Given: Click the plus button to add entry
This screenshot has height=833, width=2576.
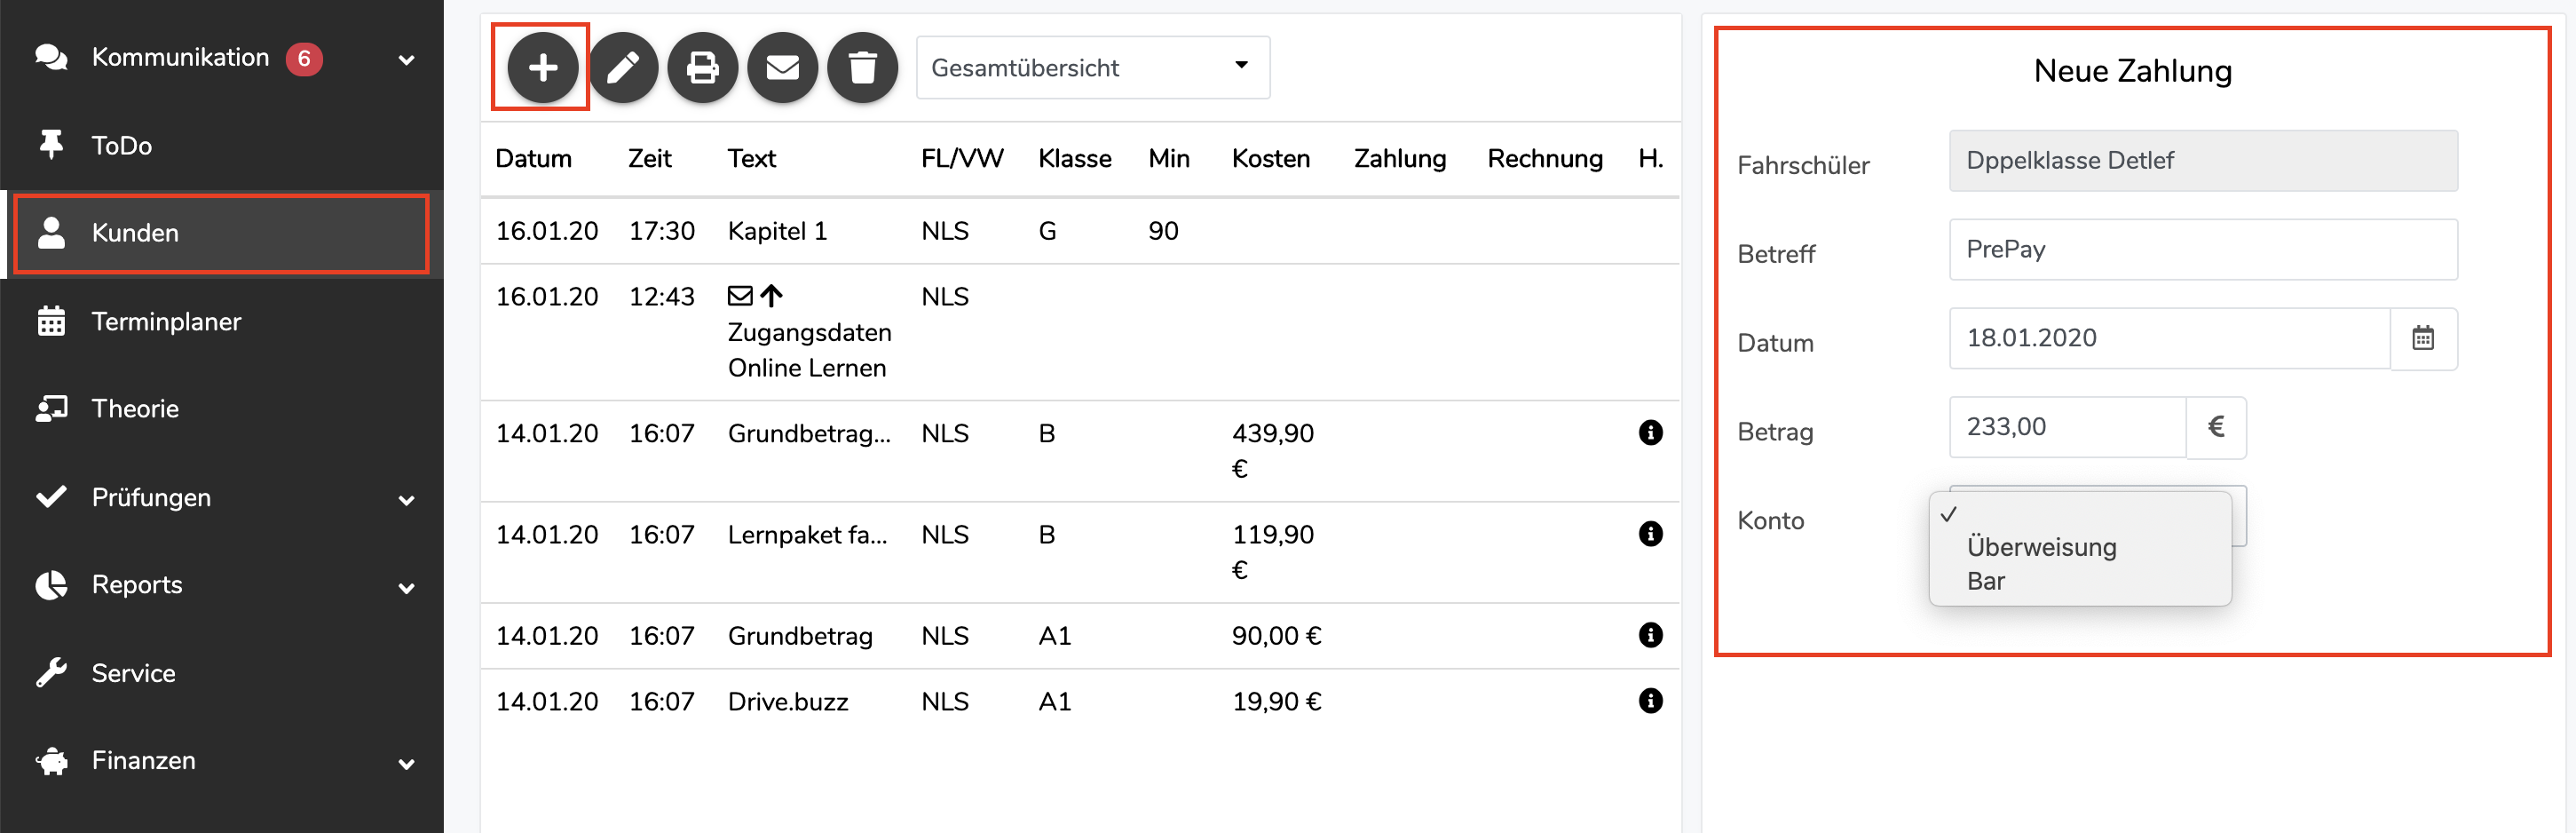Looking at the screenshot, I should [x=542, y=68].
